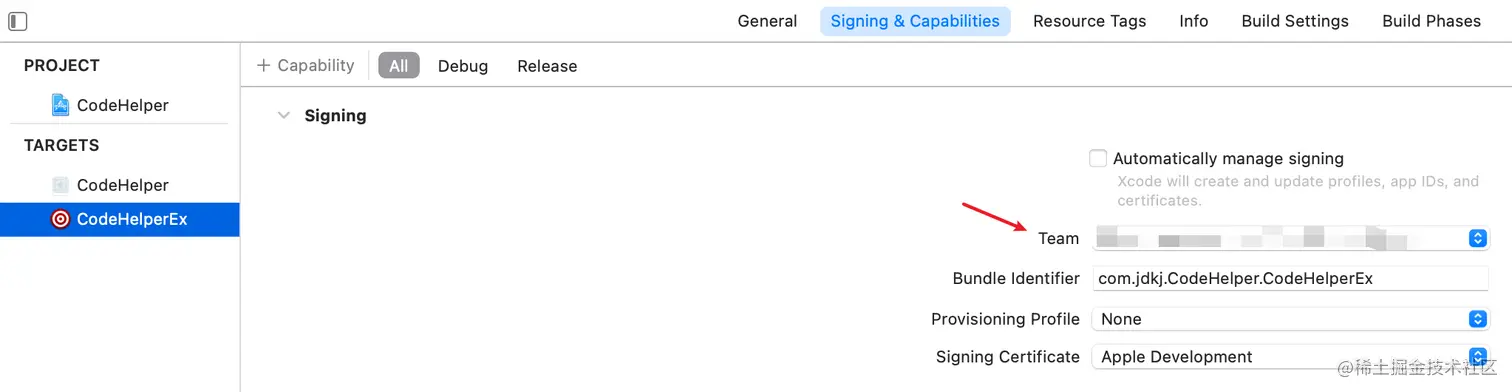Switch to the General tab
This screenshot has height=392, width=1512.
click(x=767, y=21)
